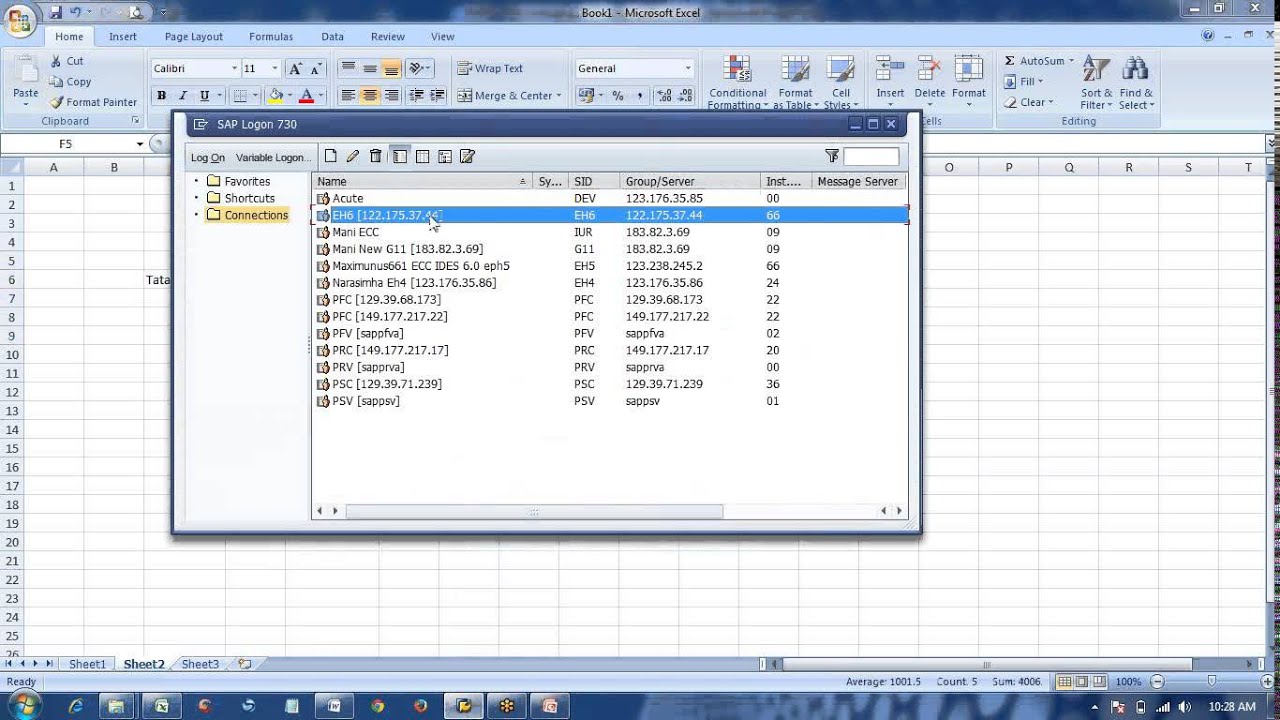Click the Paste icon in Excel ribbon
Viewport: 1280px width, 720px height.
click(25, 70)
